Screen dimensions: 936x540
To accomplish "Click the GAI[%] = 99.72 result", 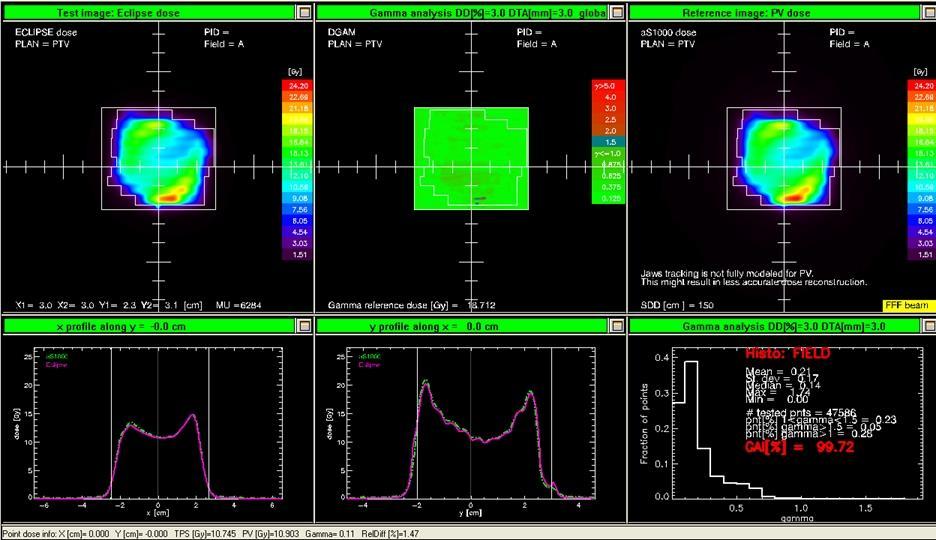I will coord(799,447).
